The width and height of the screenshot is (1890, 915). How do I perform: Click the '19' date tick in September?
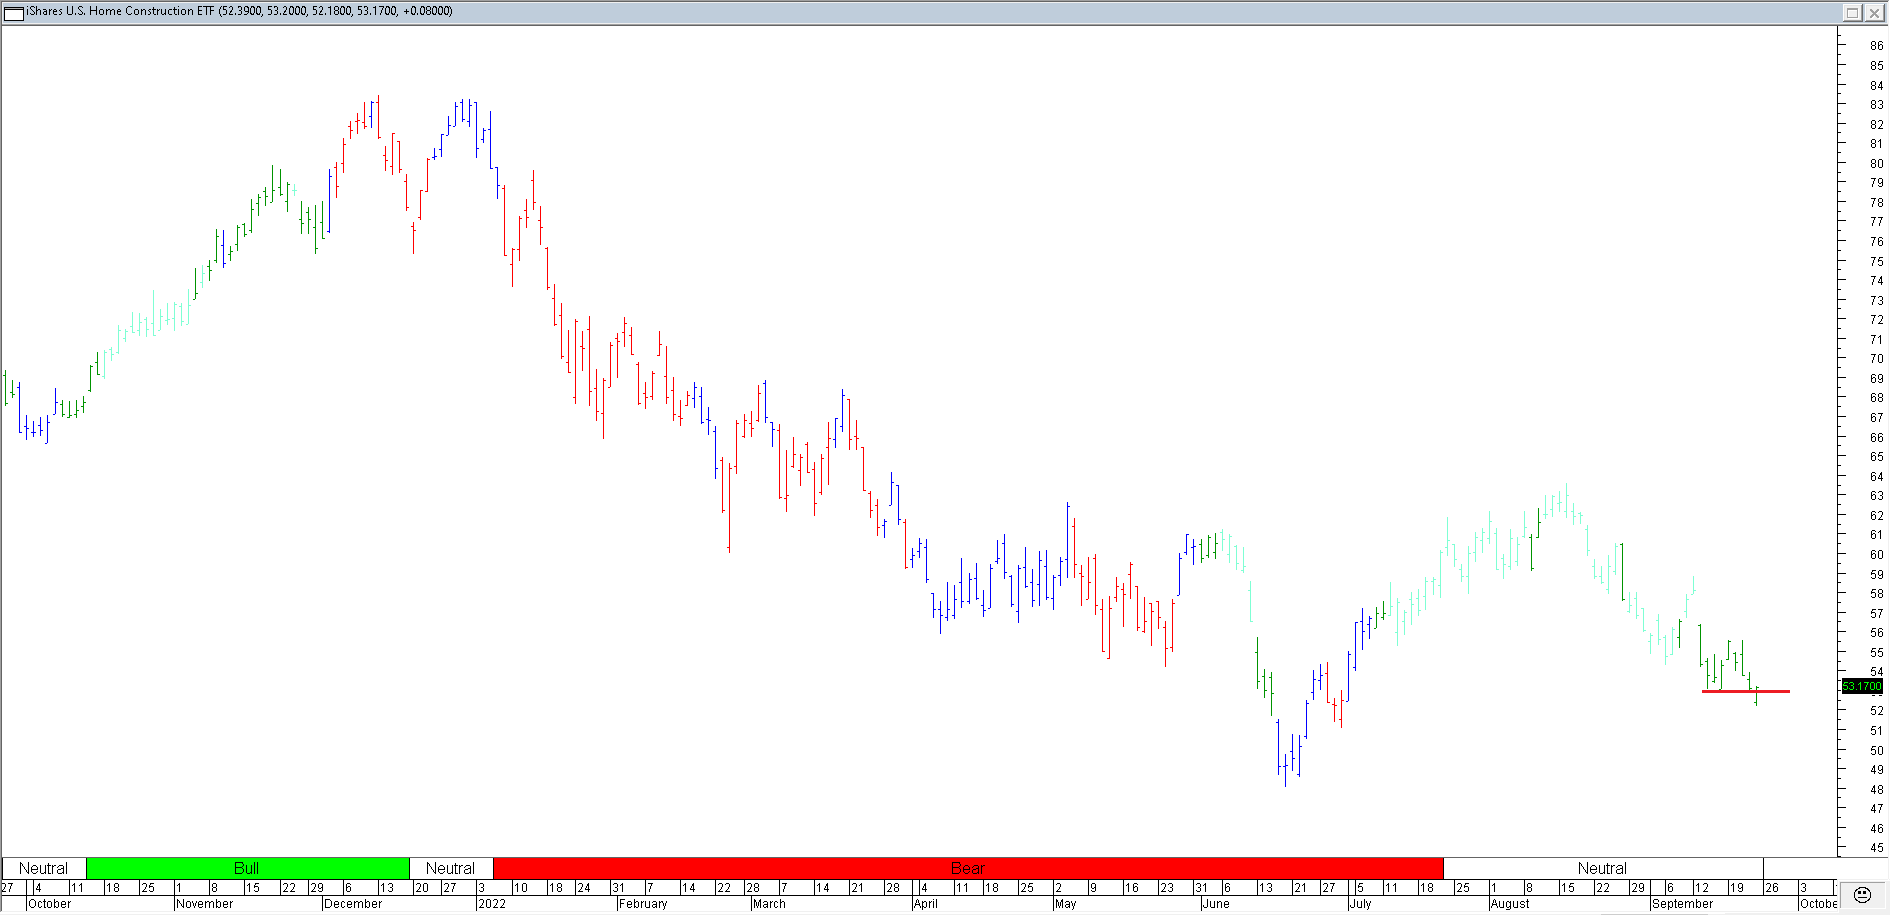1737,888
